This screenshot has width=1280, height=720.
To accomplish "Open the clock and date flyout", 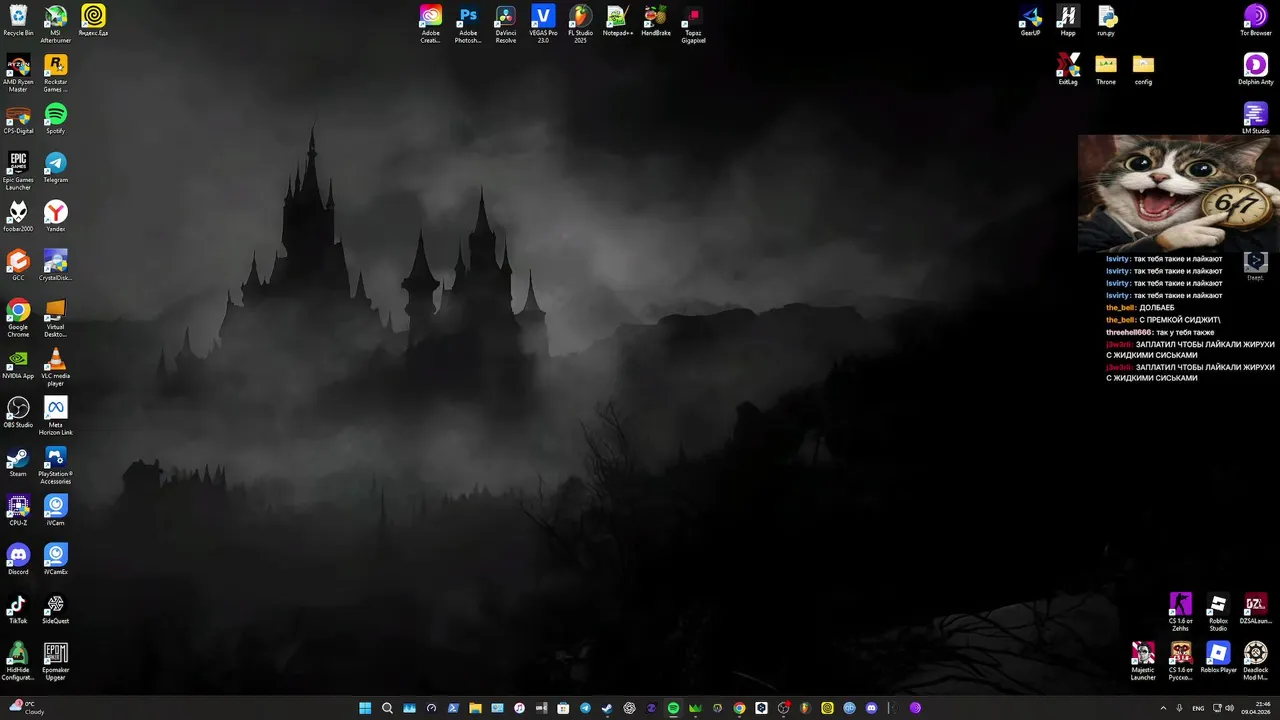I will click(x=1256, y=708).
